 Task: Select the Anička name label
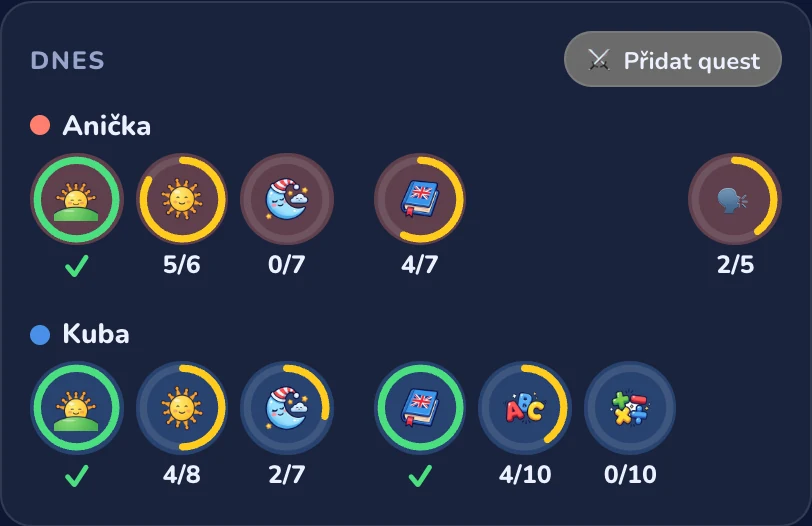tap(107, 126)
